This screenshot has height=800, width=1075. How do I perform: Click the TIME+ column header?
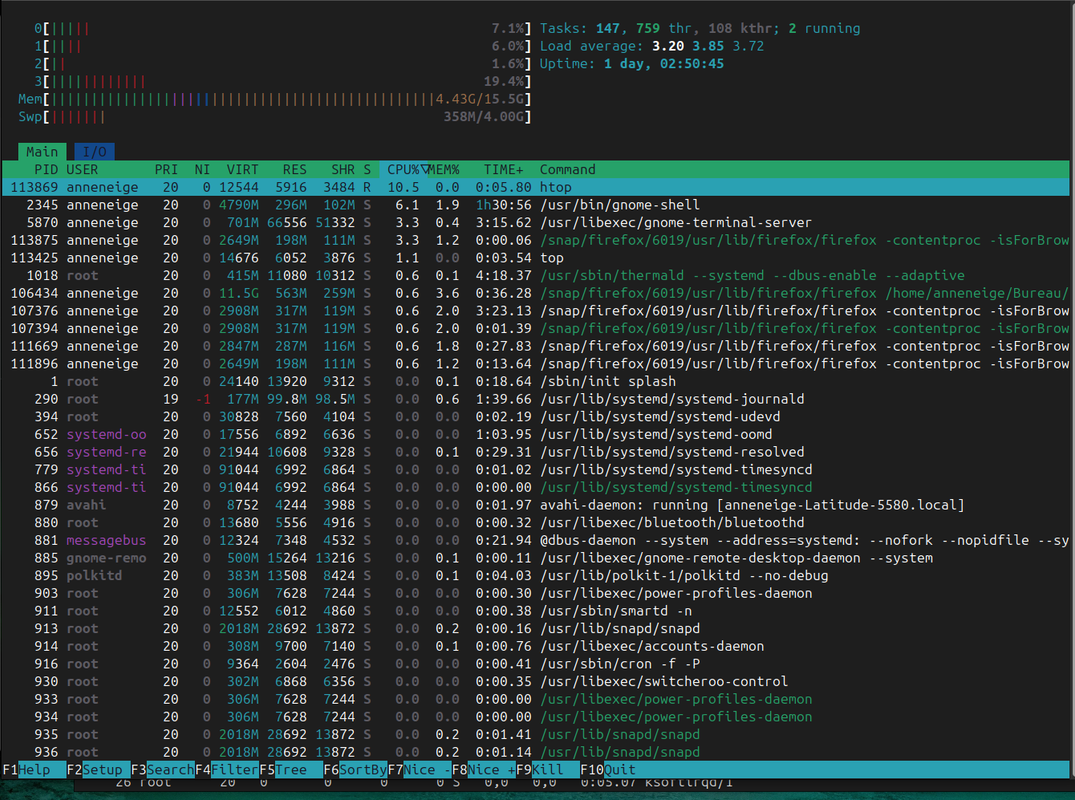(x=503, y=169)
